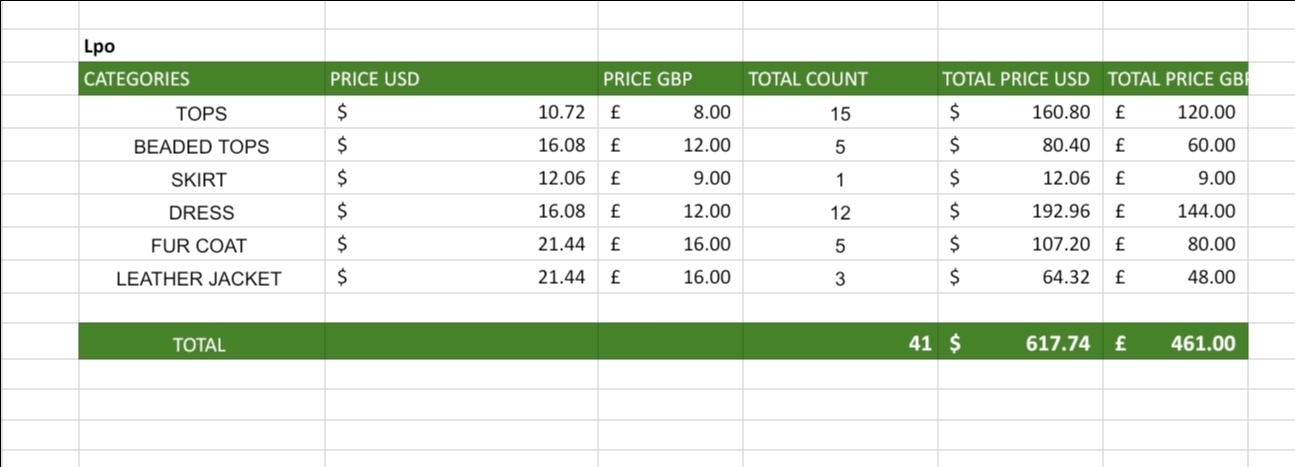Select the PRICE GBP header cell
This screenshot has width=1295, height=467.
(670, 79)
